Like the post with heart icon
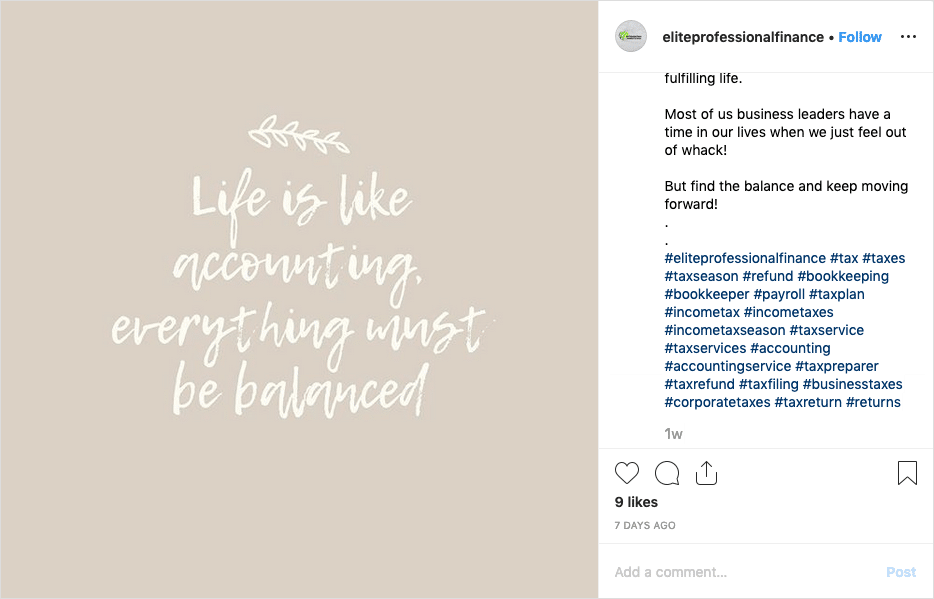The width and height of the screenshot is (934, 599). [x=627, y=473]
